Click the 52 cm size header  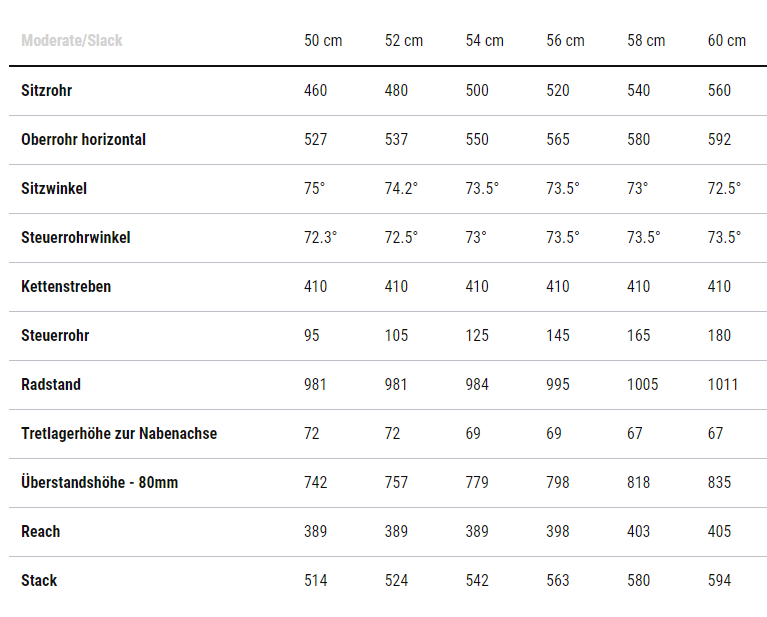[x=404, y=41]
